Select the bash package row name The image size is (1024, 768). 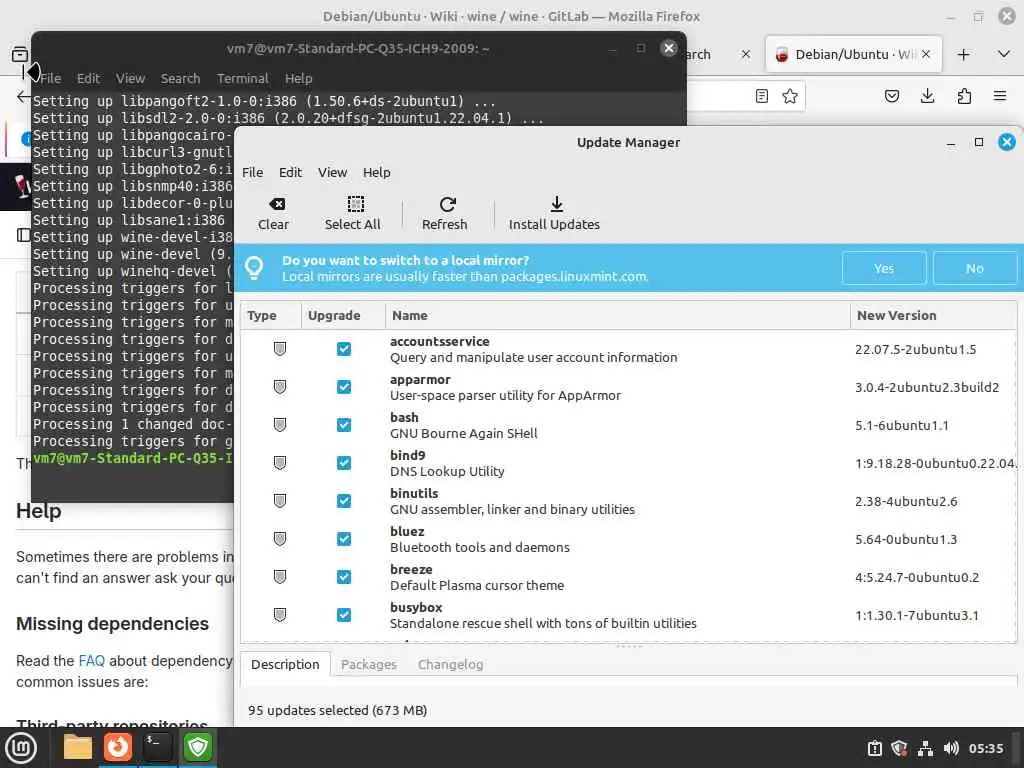pyautogui.click(x=404, y=417)
